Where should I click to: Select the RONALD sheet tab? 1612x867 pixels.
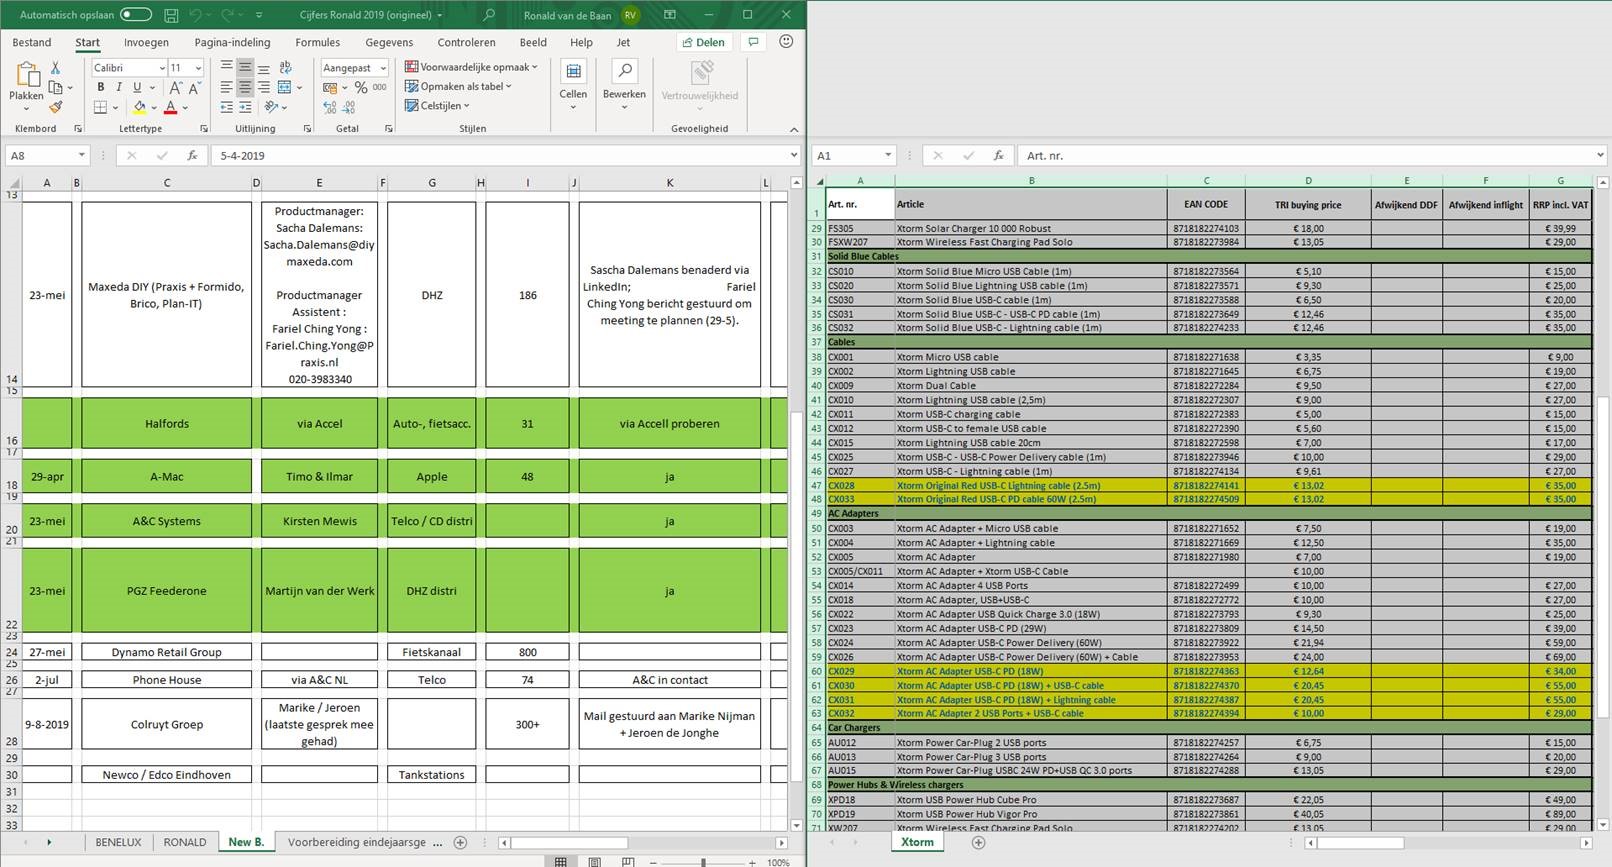click(185, 842)
